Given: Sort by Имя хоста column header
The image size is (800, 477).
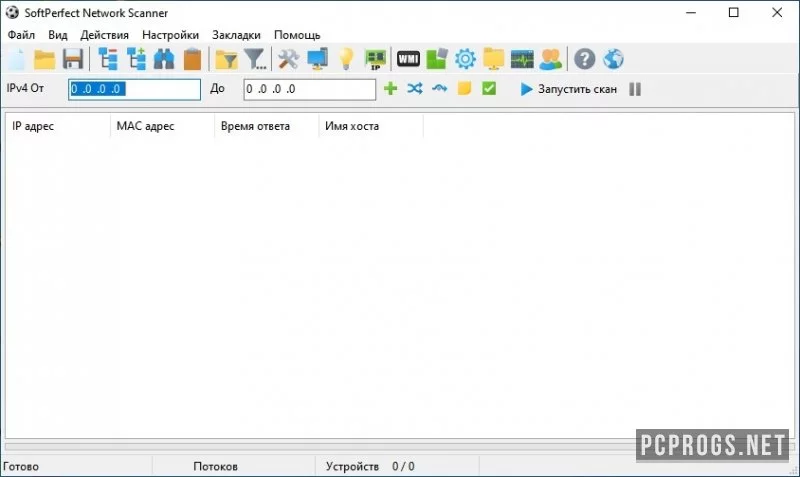Looking at the screenshot, I should pyautogui.click(x=371, y=126).
